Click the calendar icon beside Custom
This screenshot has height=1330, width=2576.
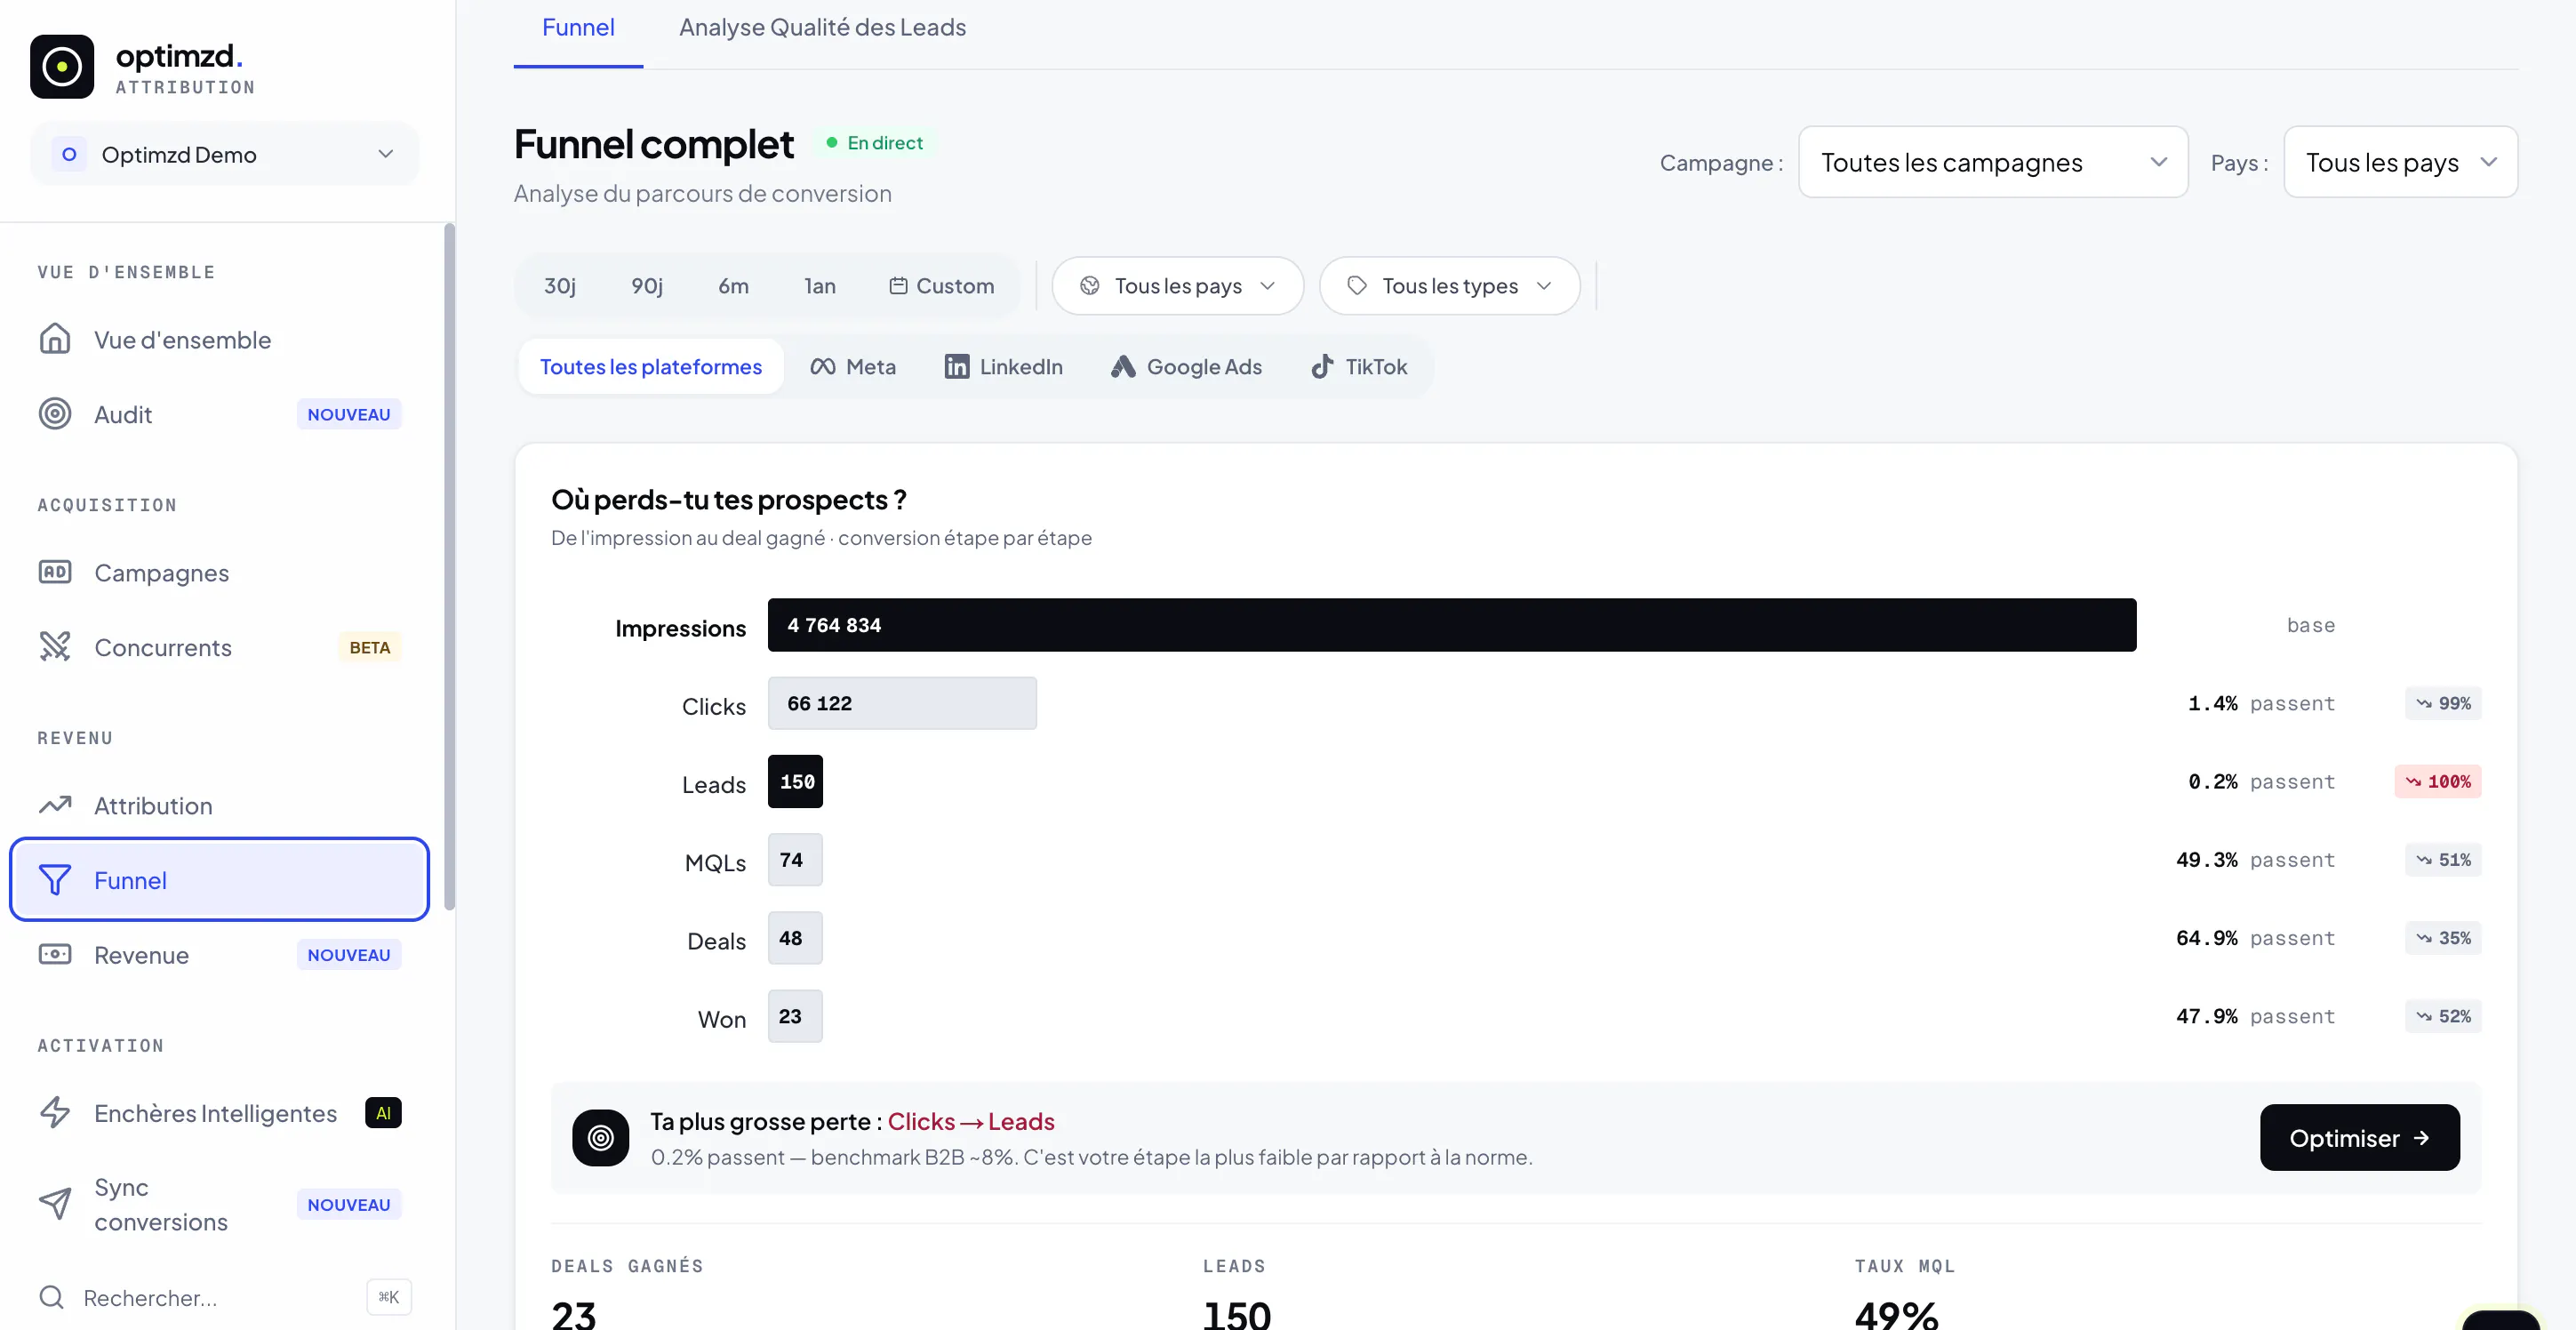898,286
